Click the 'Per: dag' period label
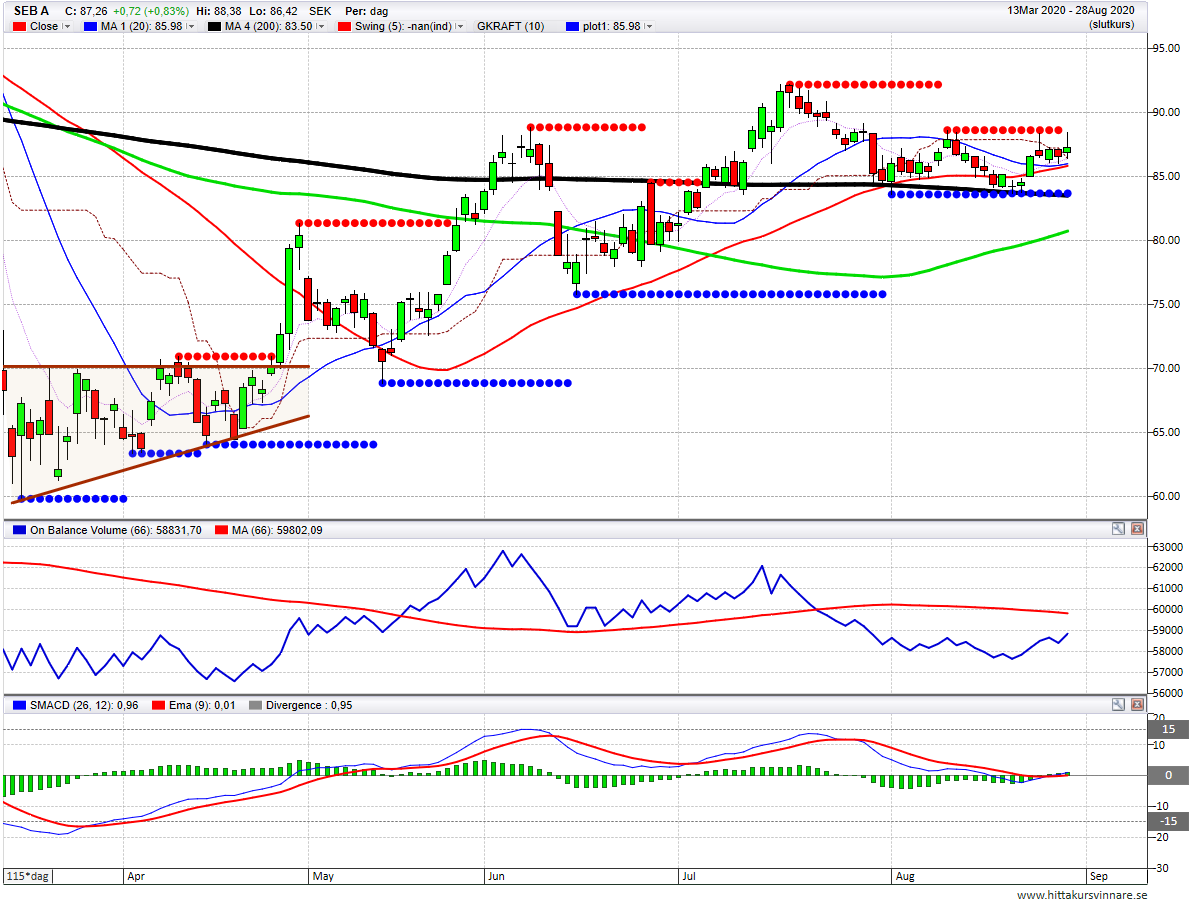Viewport: 1192px width, 900px height. [x=366, y=11]
